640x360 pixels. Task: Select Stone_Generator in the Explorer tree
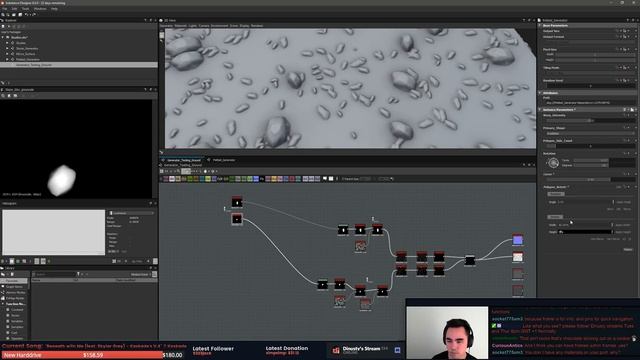click(27, 48)
